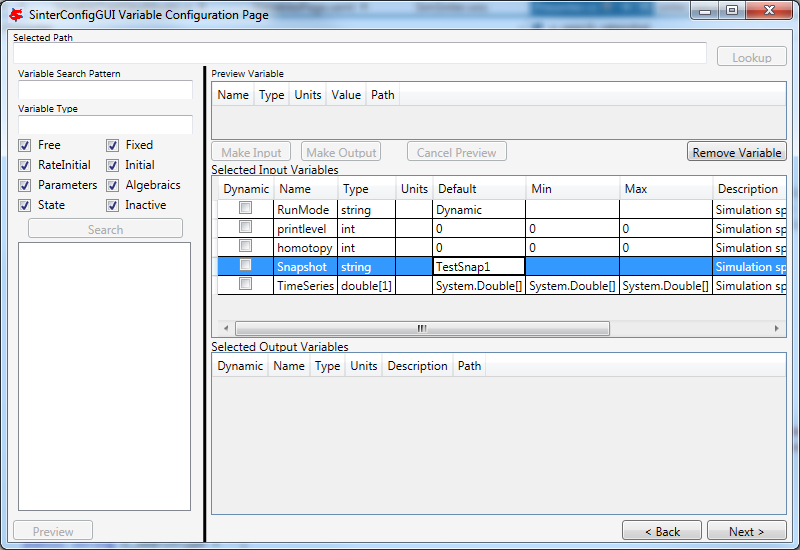Screen dimensions: 800x550
Task: Click the input table Max column header
Action: [666, 189]
